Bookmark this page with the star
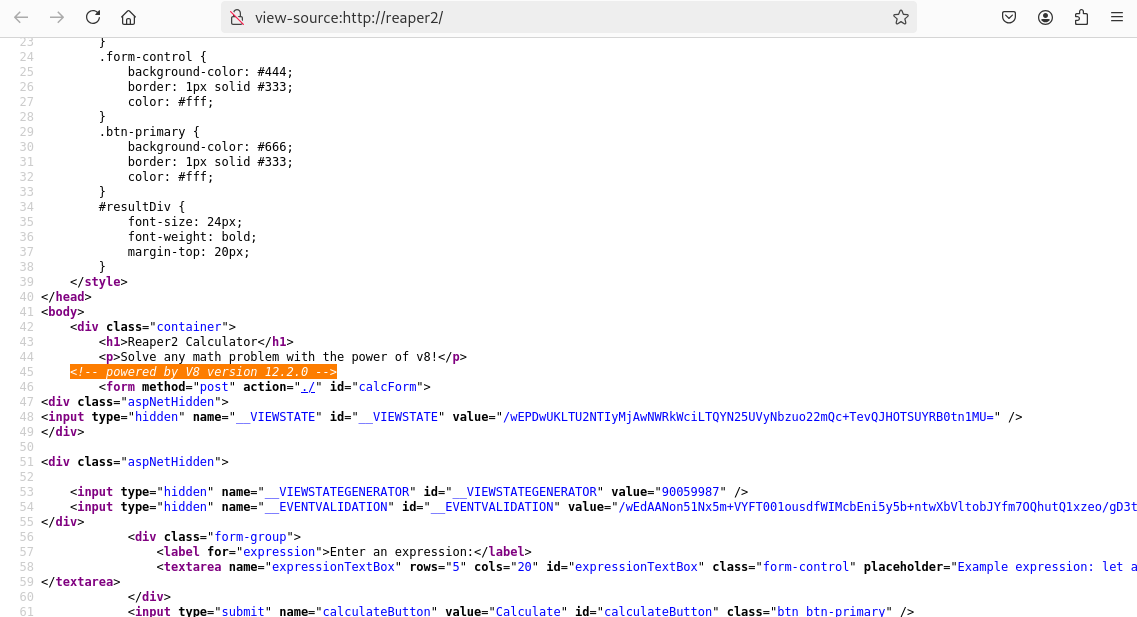 [x=901, y=17]
